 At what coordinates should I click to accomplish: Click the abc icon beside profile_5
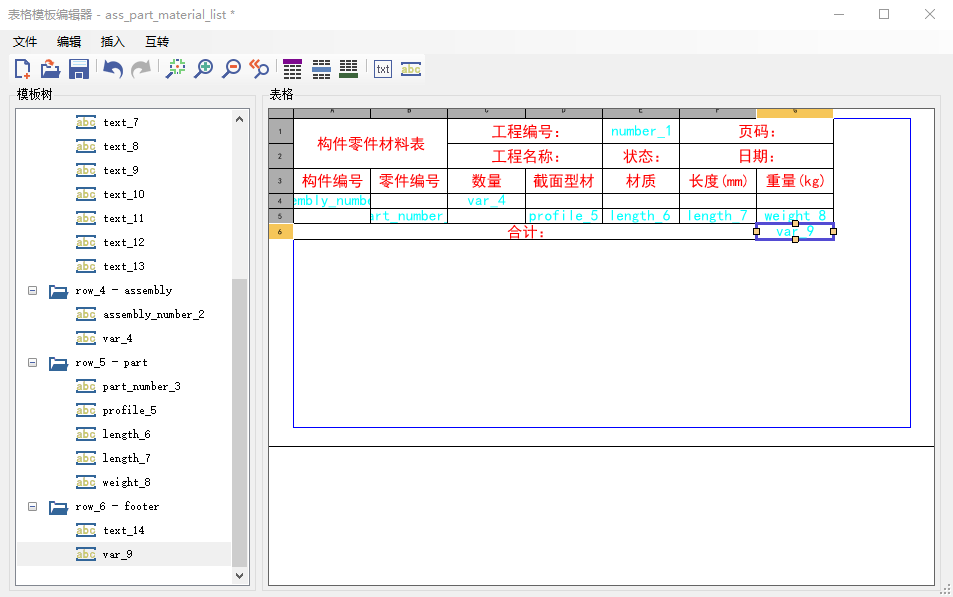[86, 410]
